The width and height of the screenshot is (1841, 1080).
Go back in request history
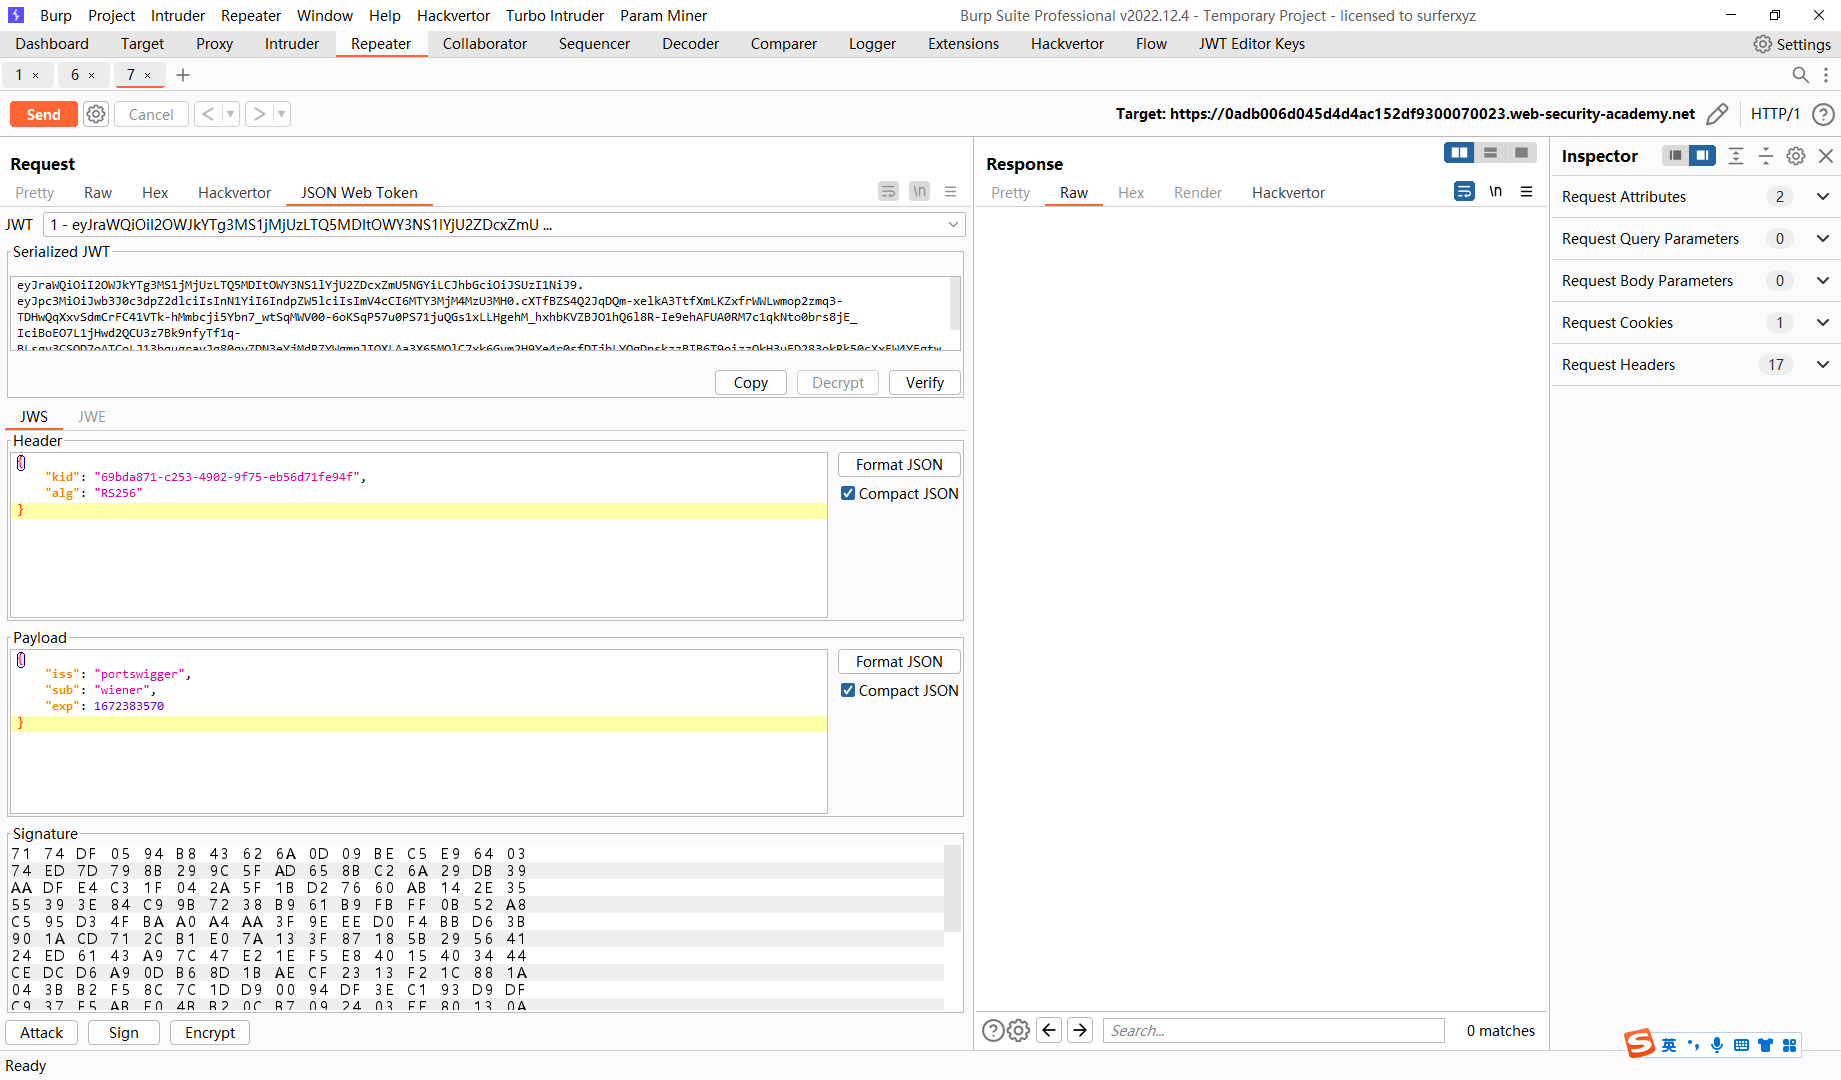click(x=208, y=114)
